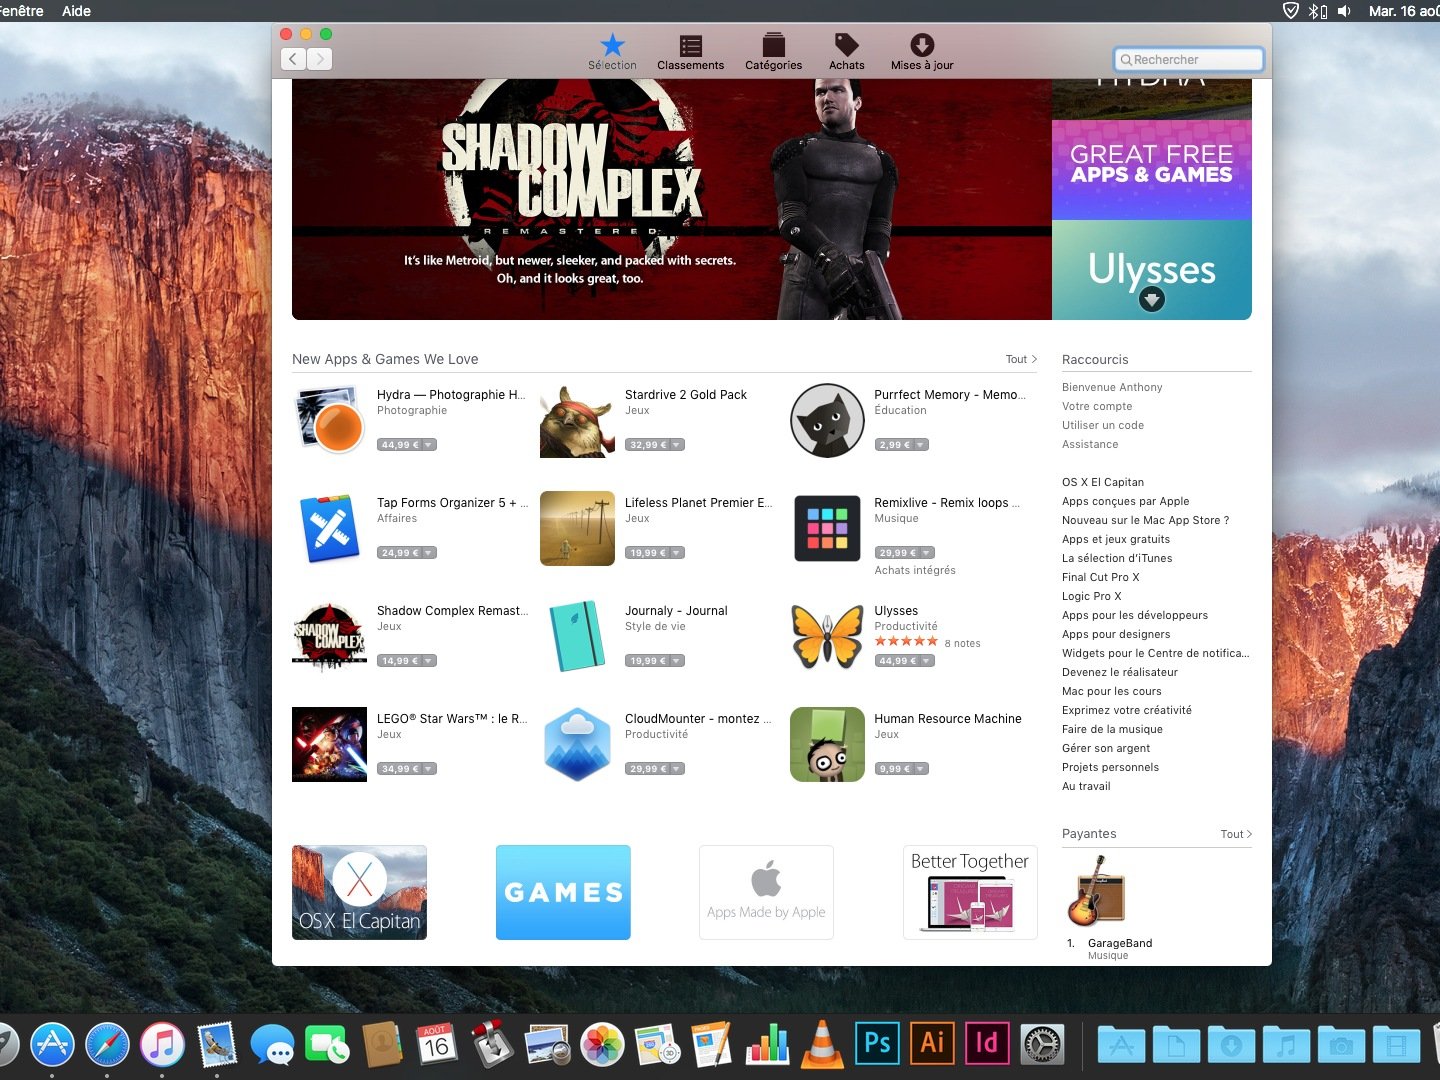Open Apps et jeux gratuits link
Screen dimensions: 1440x1080
coord(1116,539)
